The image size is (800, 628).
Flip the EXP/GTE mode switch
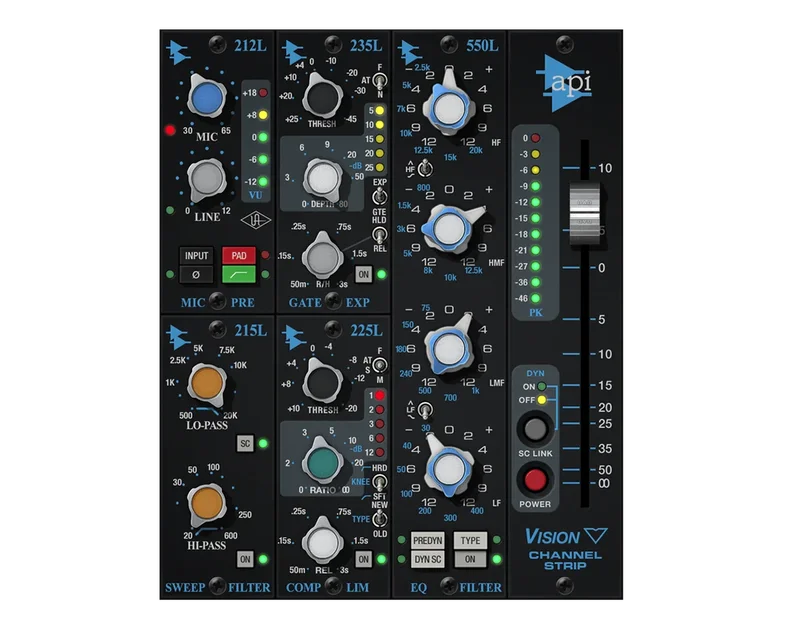point(379,196)
